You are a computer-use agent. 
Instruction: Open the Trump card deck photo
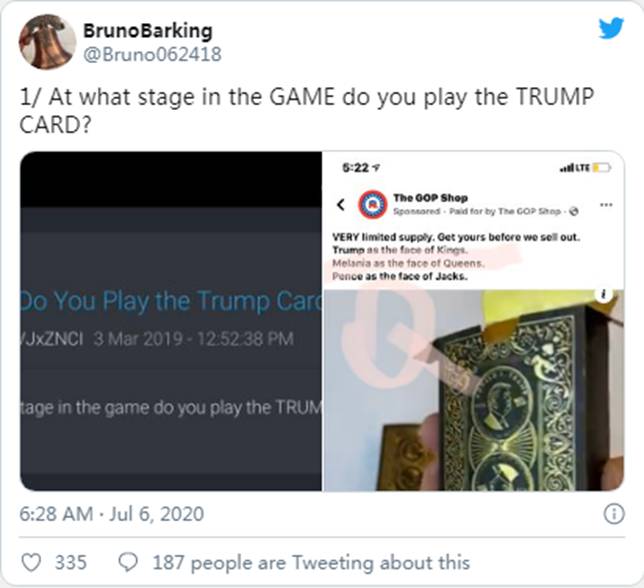[474, 390]
